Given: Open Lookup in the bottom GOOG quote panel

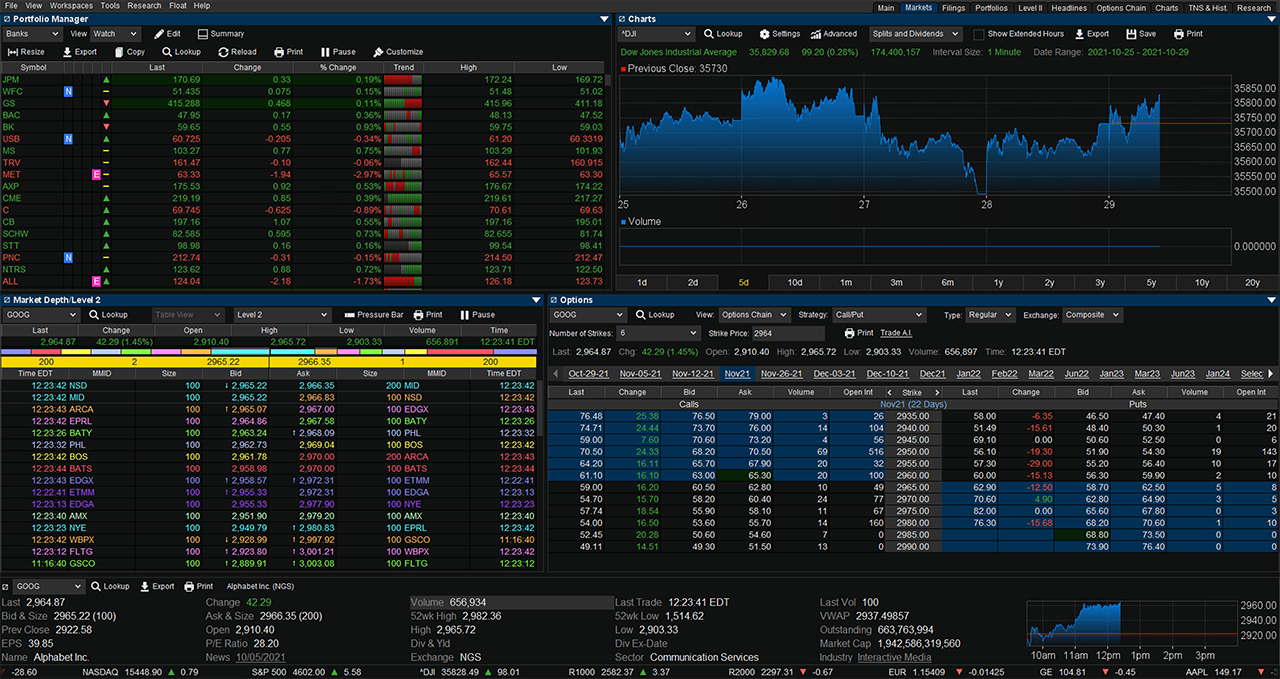Looking at the screenshot, I should tap(110, 587).
